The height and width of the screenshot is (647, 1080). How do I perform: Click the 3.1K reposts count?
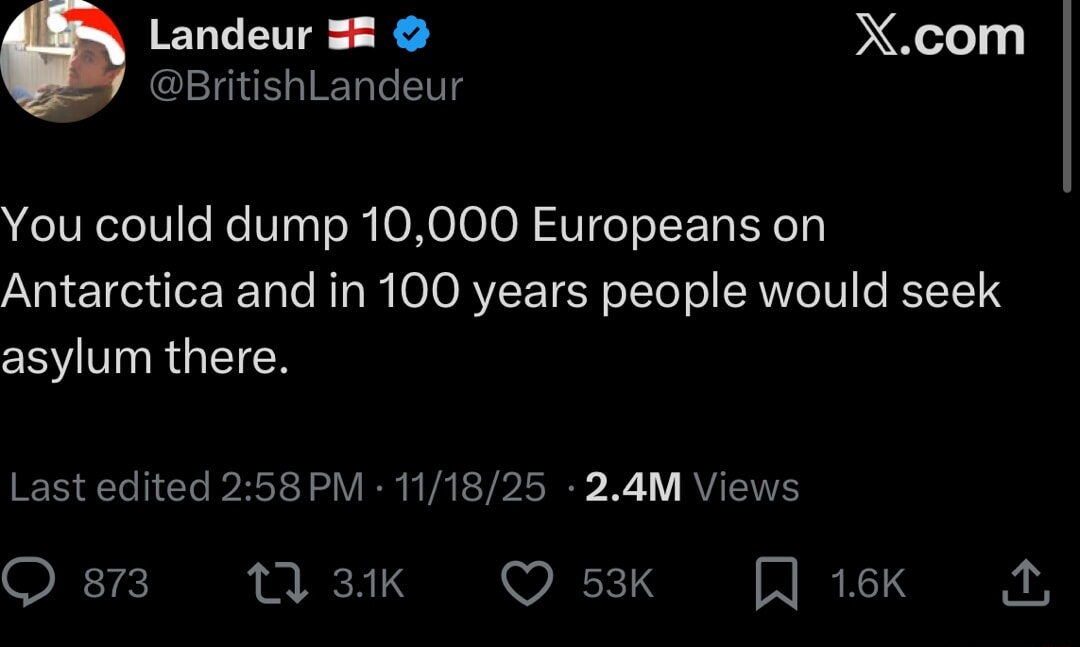[x=368, y=584]
